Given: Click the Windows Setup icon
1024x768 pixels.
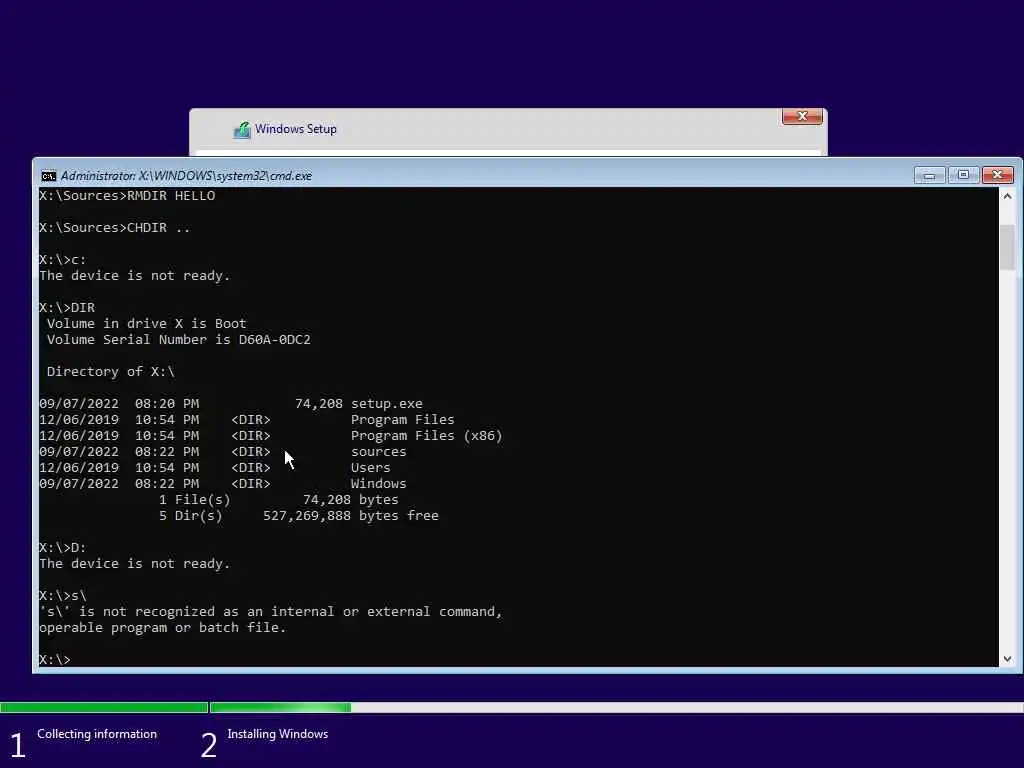Looking at the screenshot, I should click(242, 130).
